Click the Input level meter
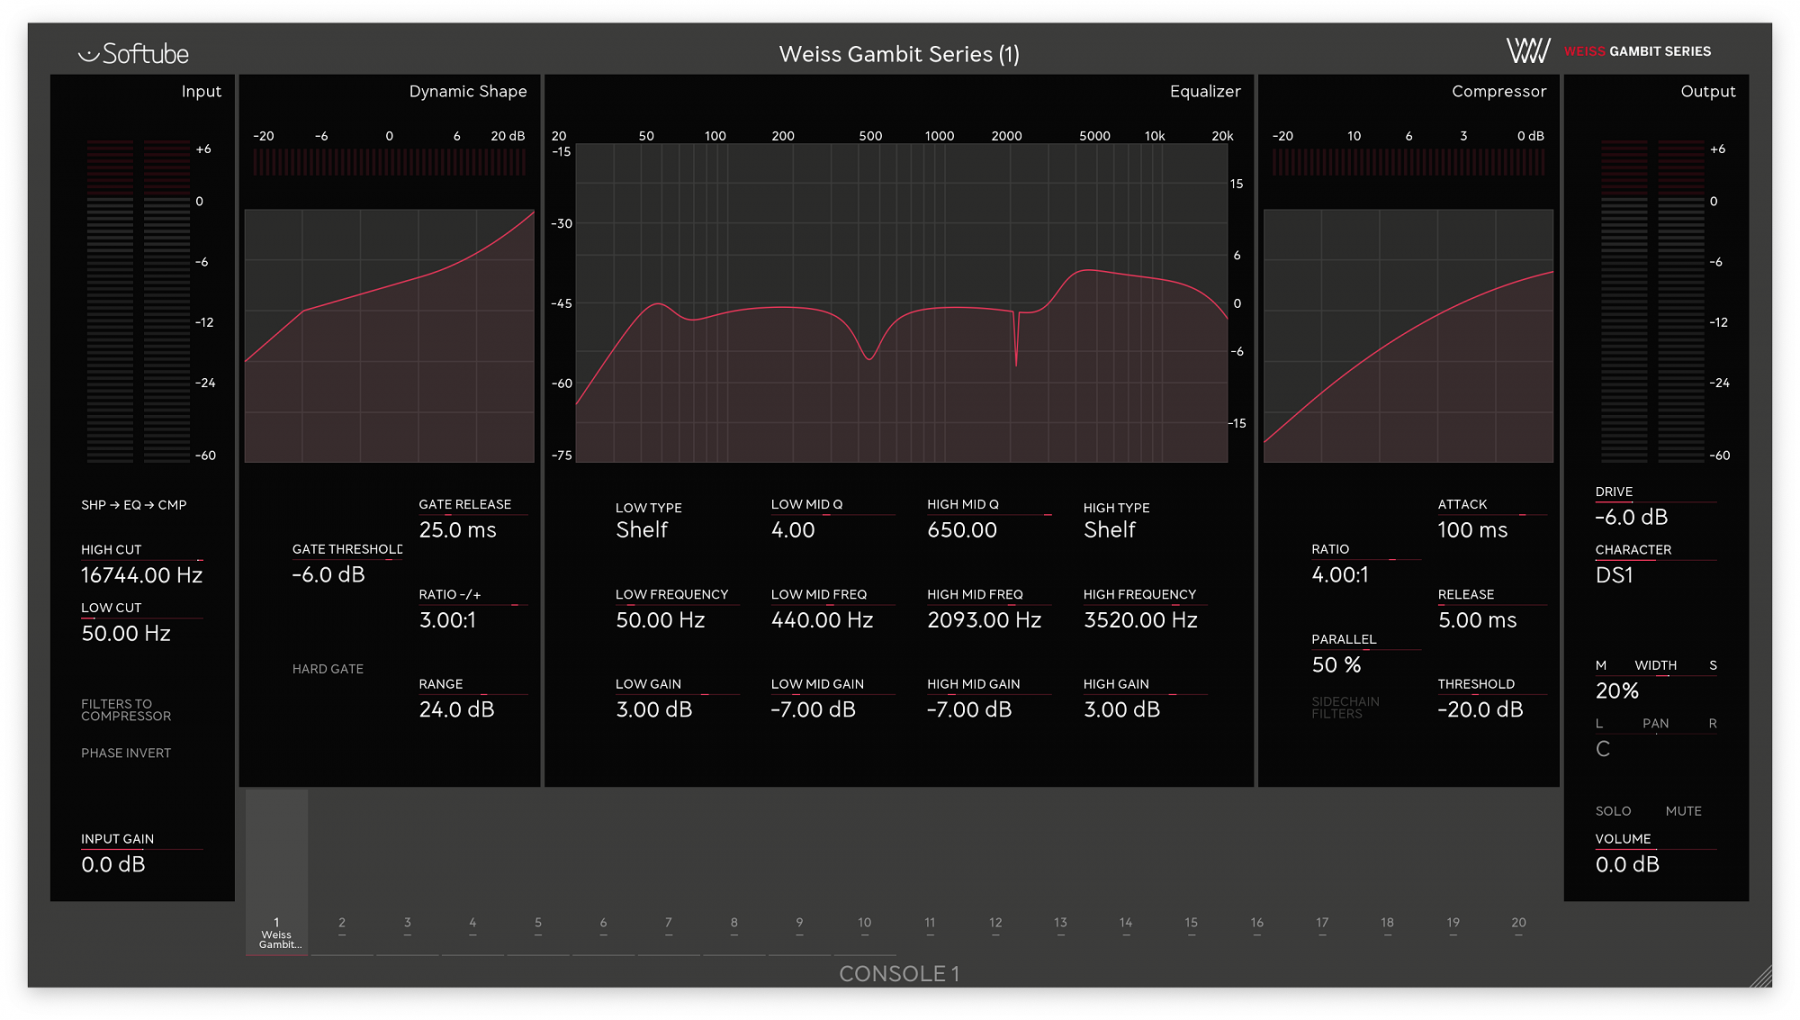Image resolution: width=1800 pixels, height=1020 pixels. [137, 300]
